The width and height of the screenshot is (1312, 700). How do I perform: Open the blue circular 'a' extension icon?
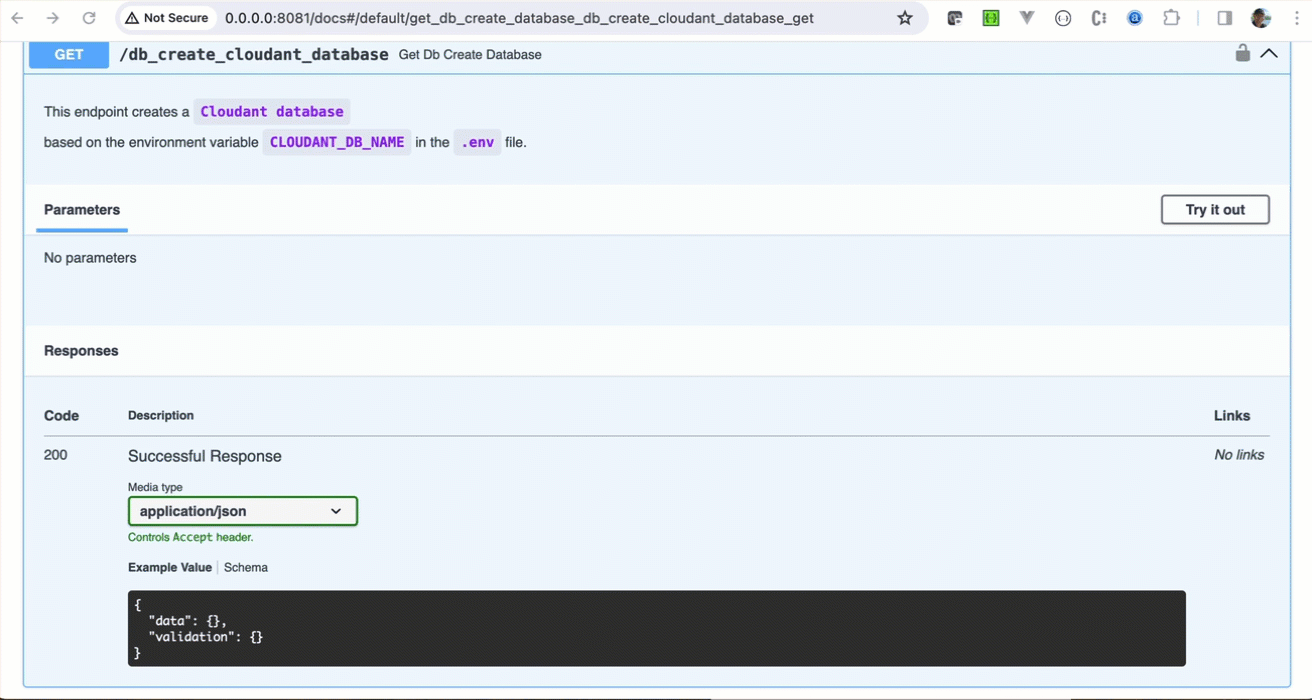(x=1135, y=18)
